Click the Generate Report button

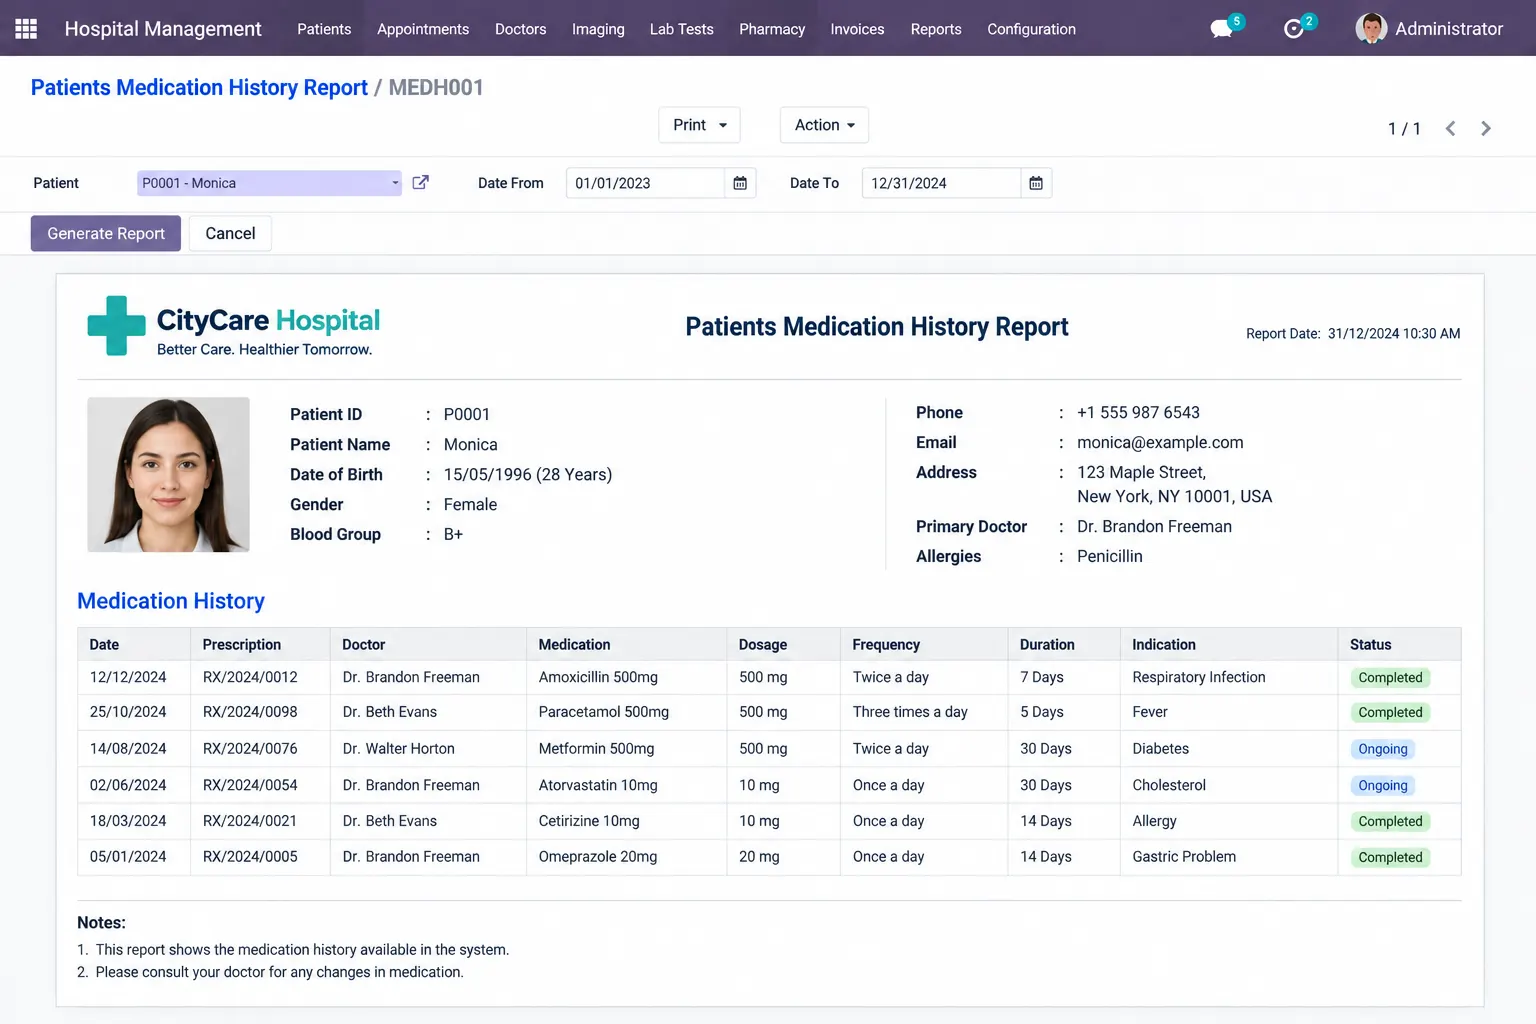click(x=106, y=233)
